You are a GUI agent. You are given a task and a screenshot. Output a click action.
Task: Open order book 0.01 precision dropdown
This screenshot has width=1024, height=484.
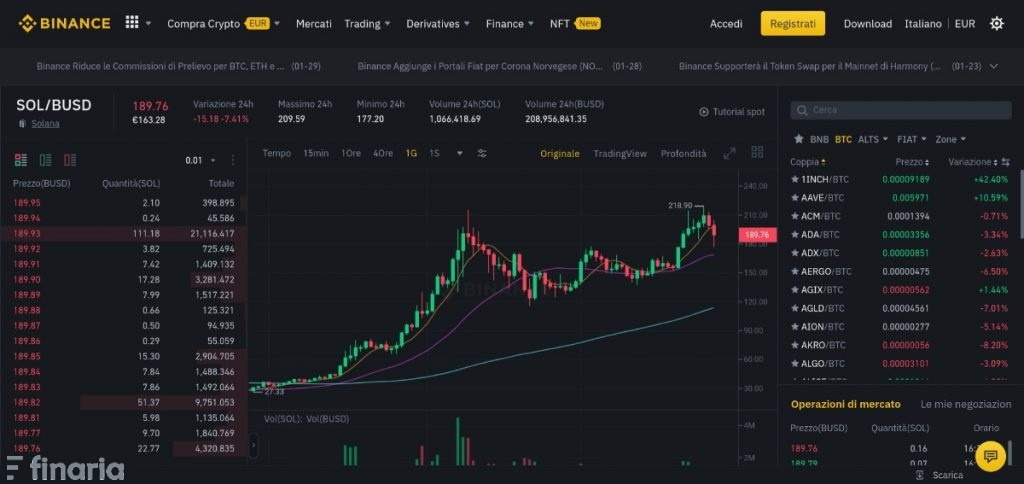(200, 160)
